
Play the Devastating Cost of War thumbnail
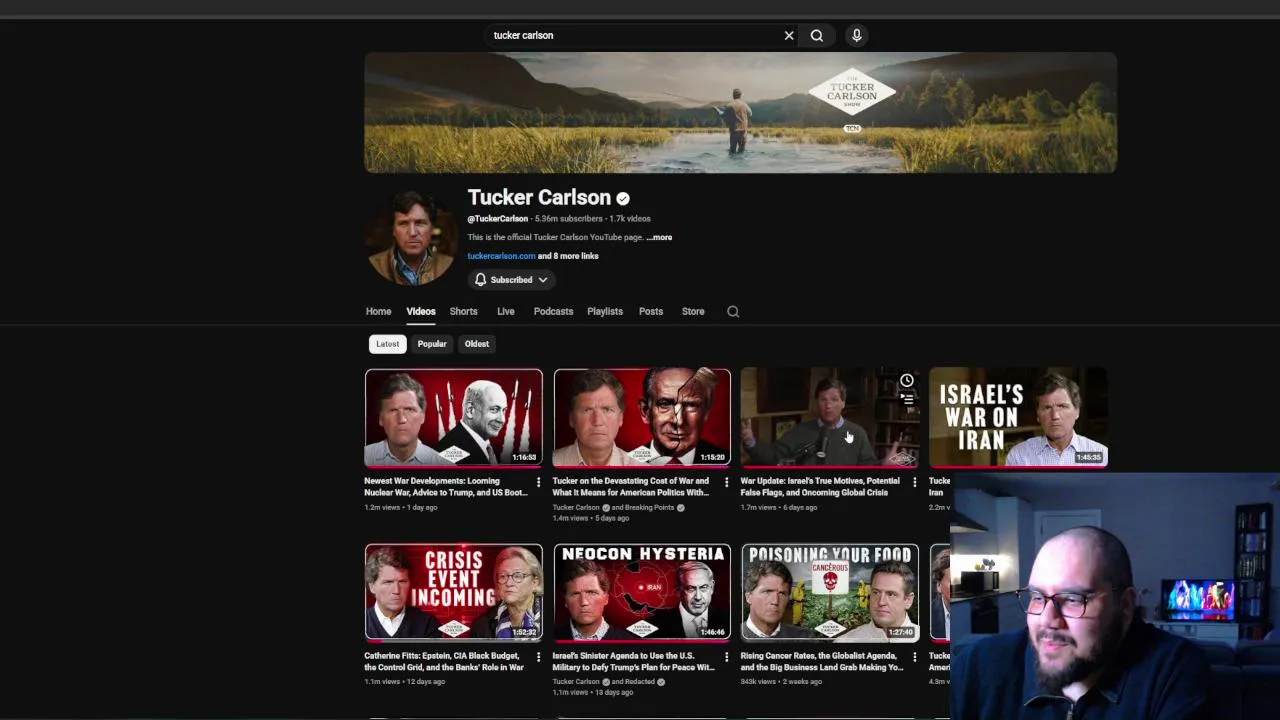pos(642,417)
